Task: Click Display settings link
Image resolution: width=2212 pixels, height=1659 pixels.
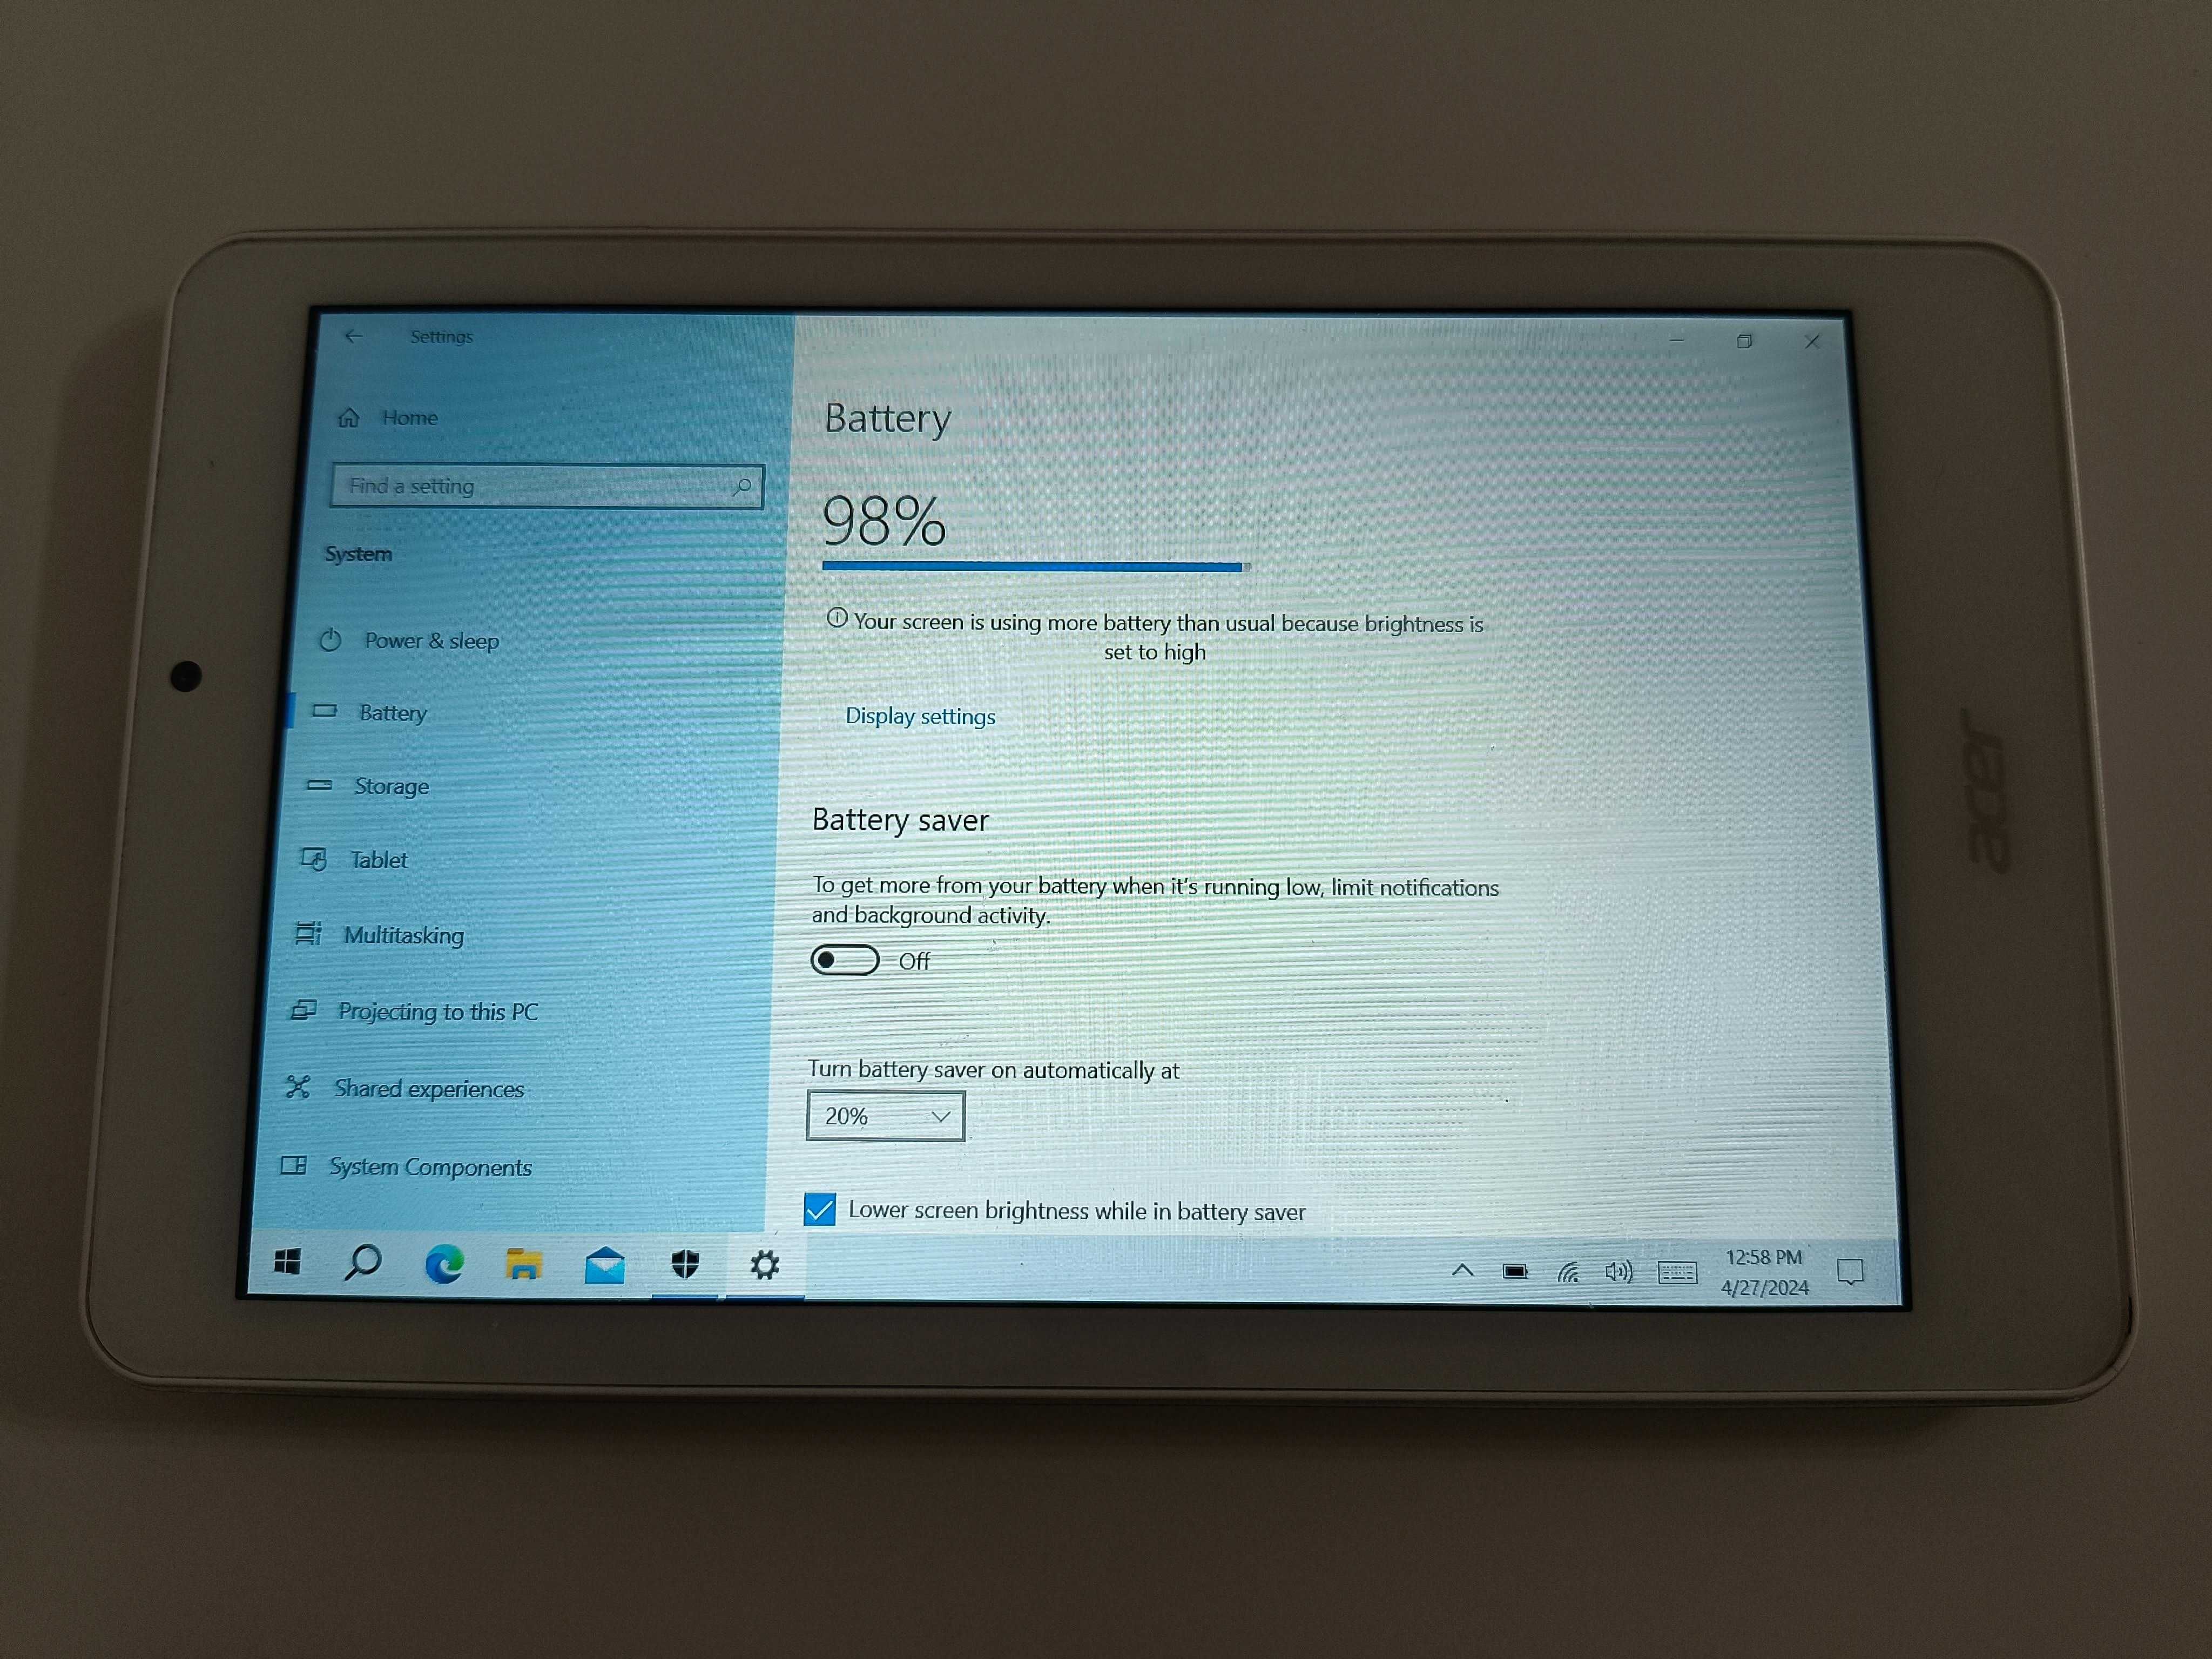Action: tap(918, 714)
